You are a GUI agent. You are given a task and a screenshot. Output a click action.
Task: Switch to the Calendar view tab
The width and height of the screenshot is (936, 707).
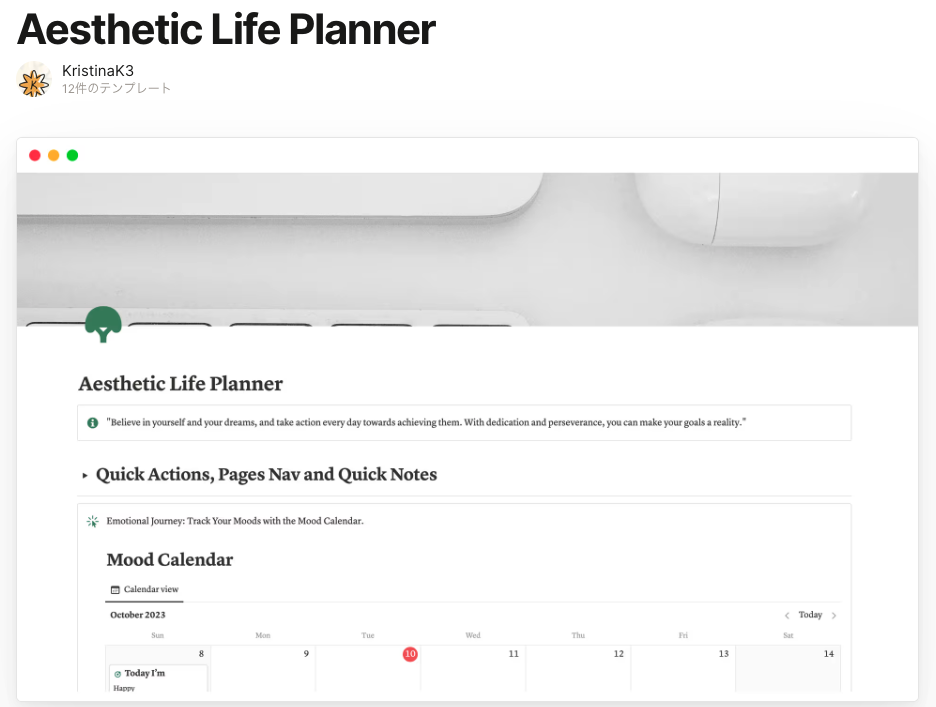[x=144, y=590]
